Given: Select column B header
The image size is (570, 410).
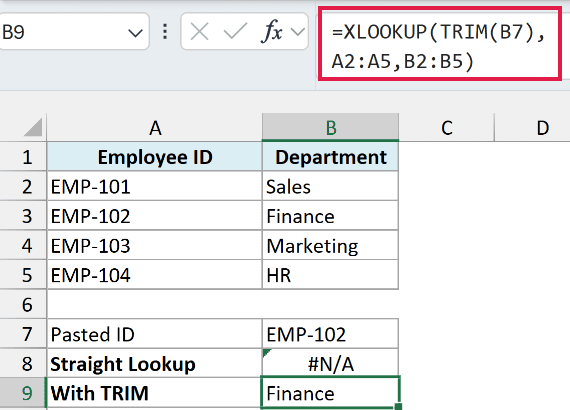Looking at the screenshot, I should pyautogui.click(x=330, y=128).
